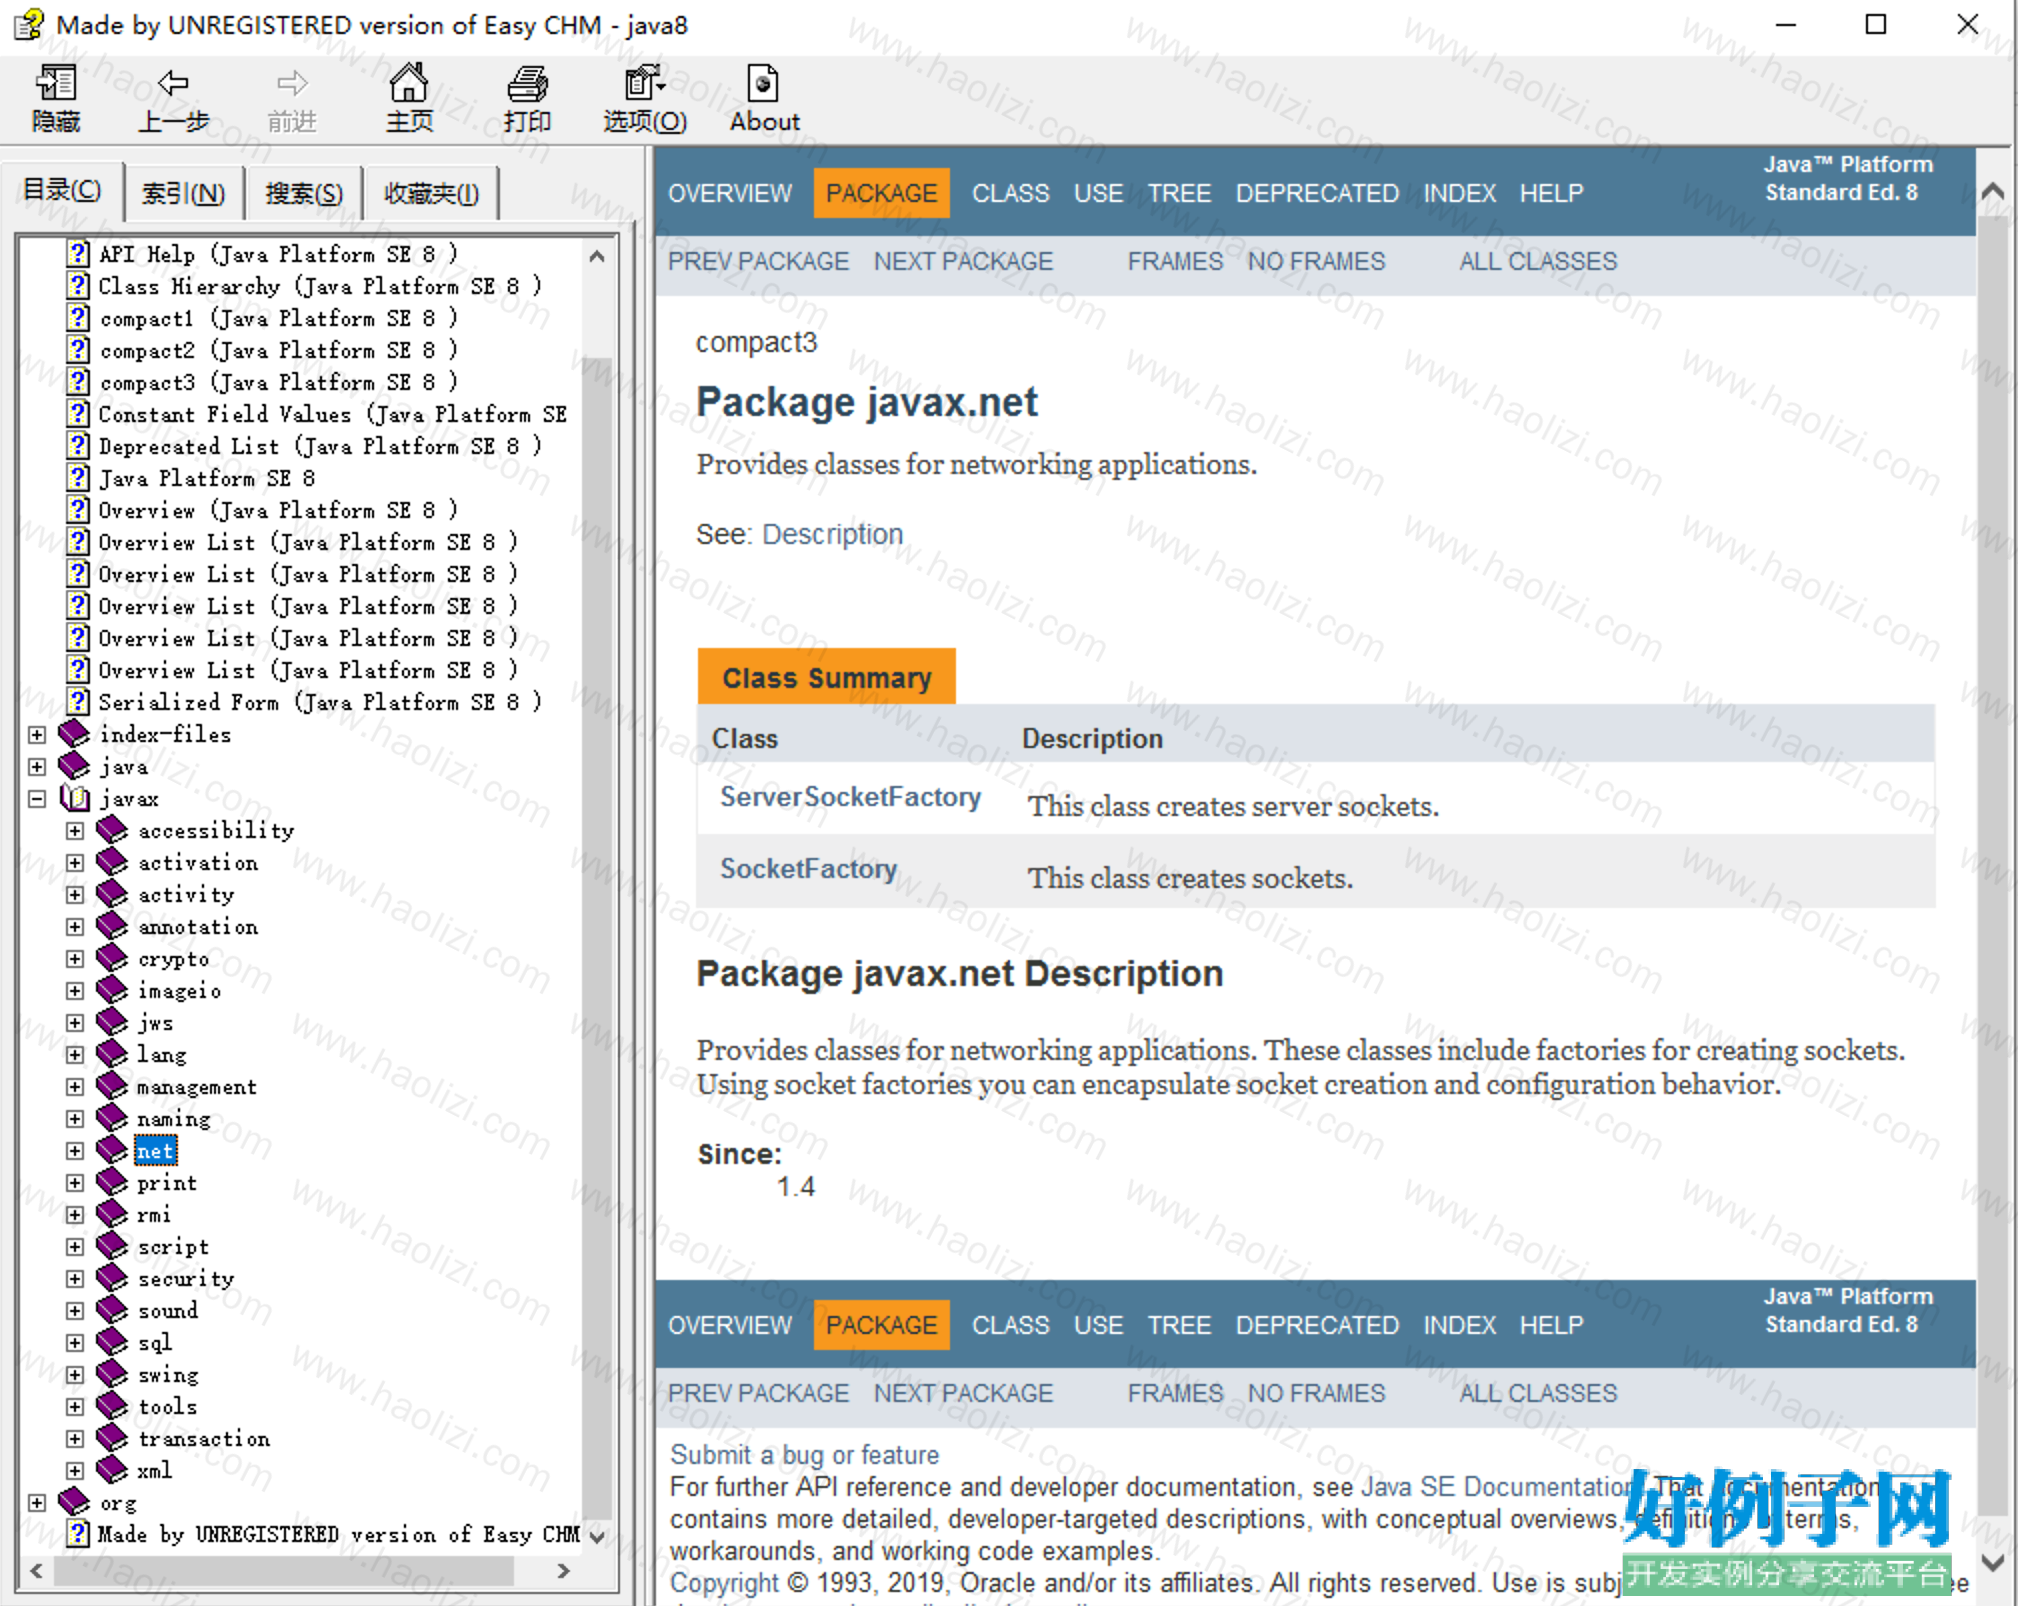Click the compact1 topic page icon
Image resolution: width=2018 pixels, height=1606 pixels.
(78, 318)
